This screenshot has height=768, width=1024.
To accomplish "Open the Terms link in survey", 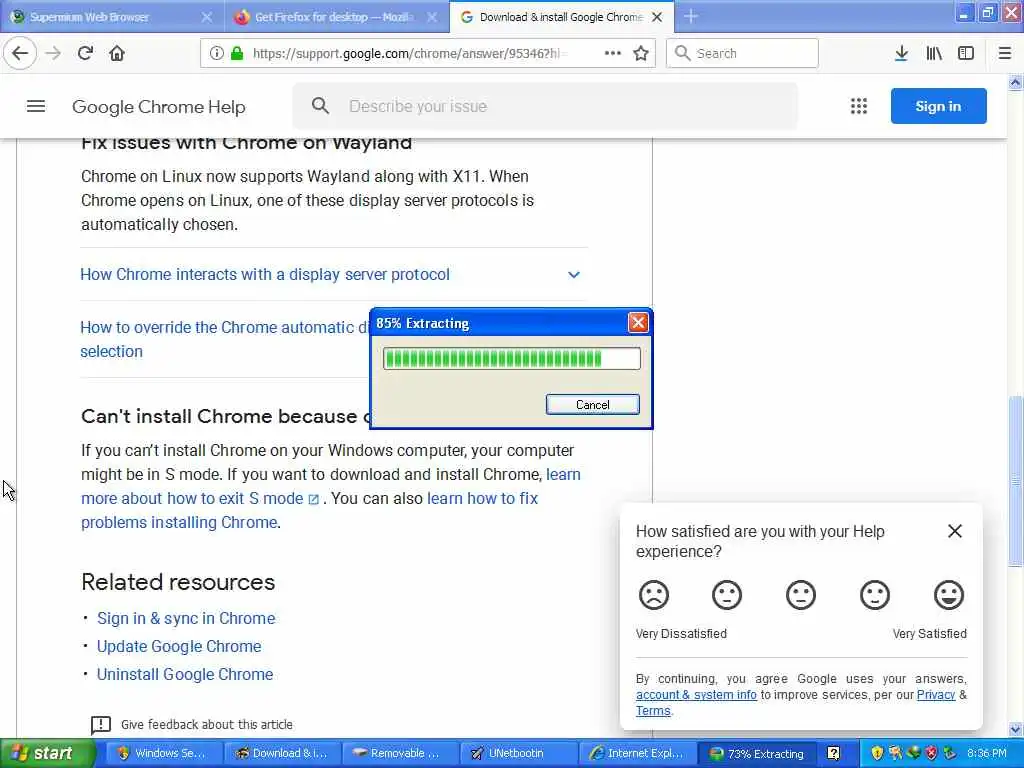I will (653, 711).
